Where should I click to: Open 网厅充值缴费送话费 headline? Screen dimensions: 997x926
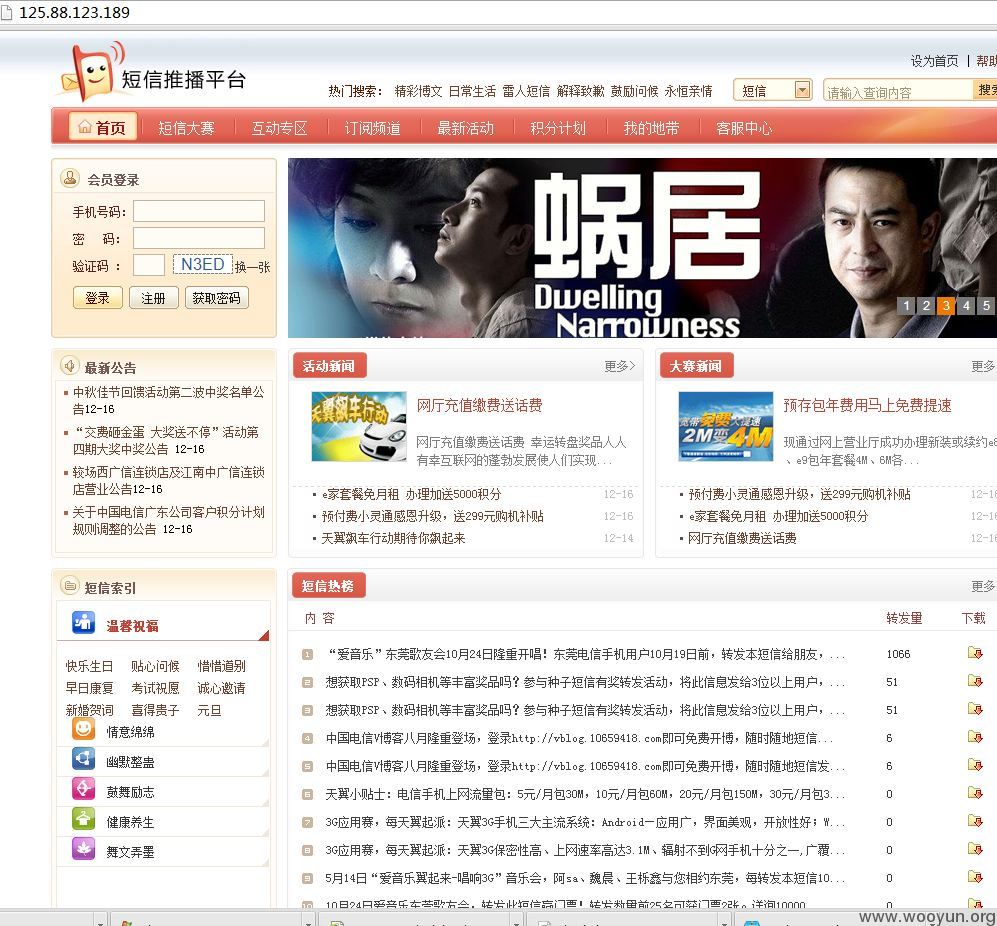pos(479,405)
